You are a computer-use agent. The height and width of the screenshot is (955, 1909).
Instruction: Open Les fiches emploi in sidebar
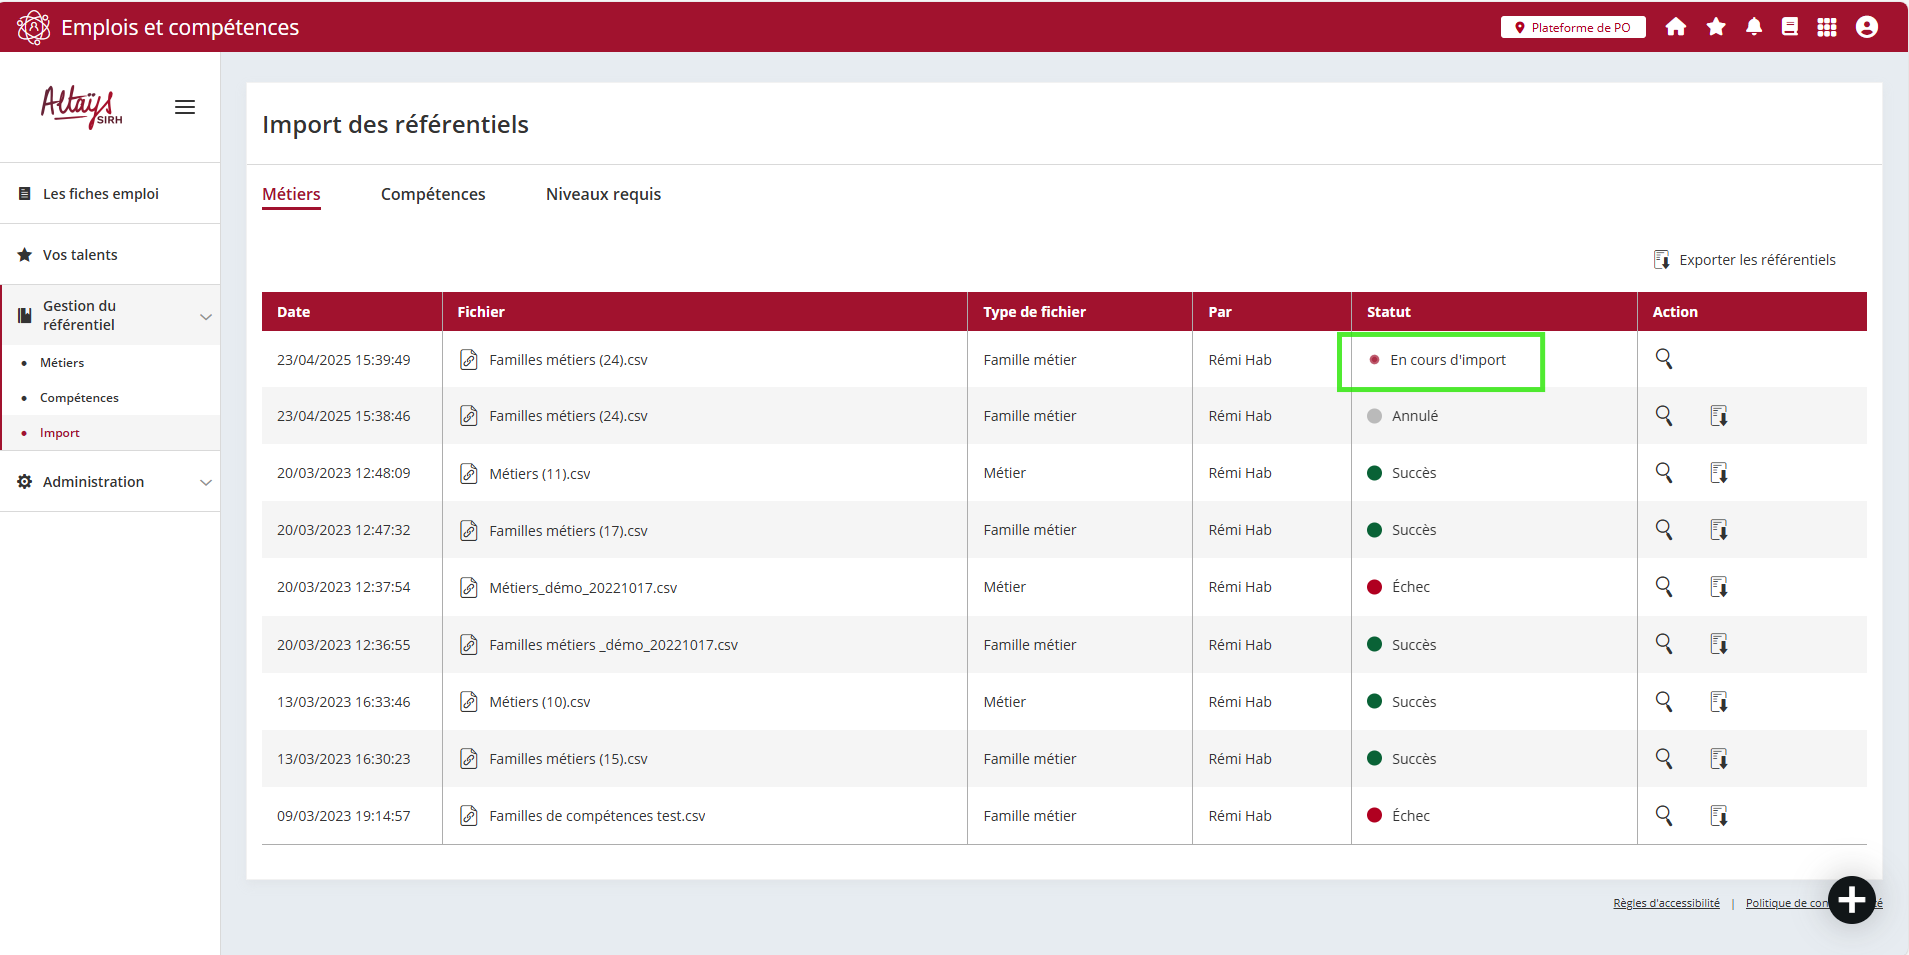(x=100, y=194)
